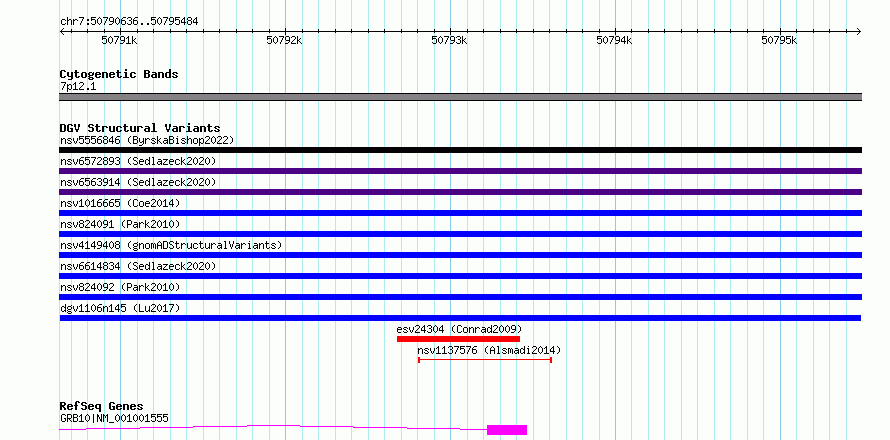Open nsv4149408 (gnomADStructuralVariants) label
890x440 pixels.
(x=171, y=245)
